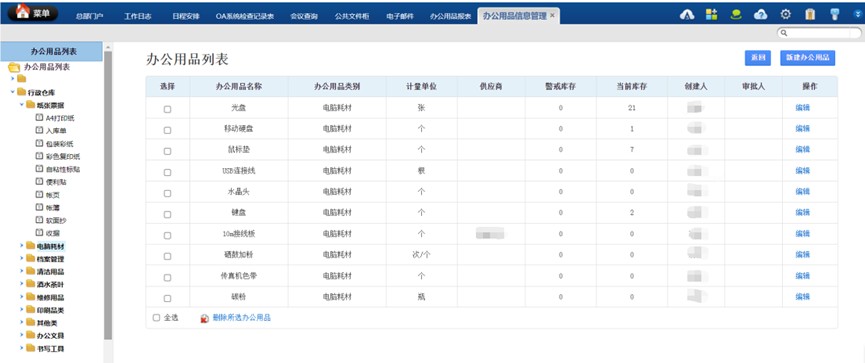Click the document icon beside A4打印纸
The height and width of the screenshot is (363, 865).
pyautogui.click(x=39, y=118)
